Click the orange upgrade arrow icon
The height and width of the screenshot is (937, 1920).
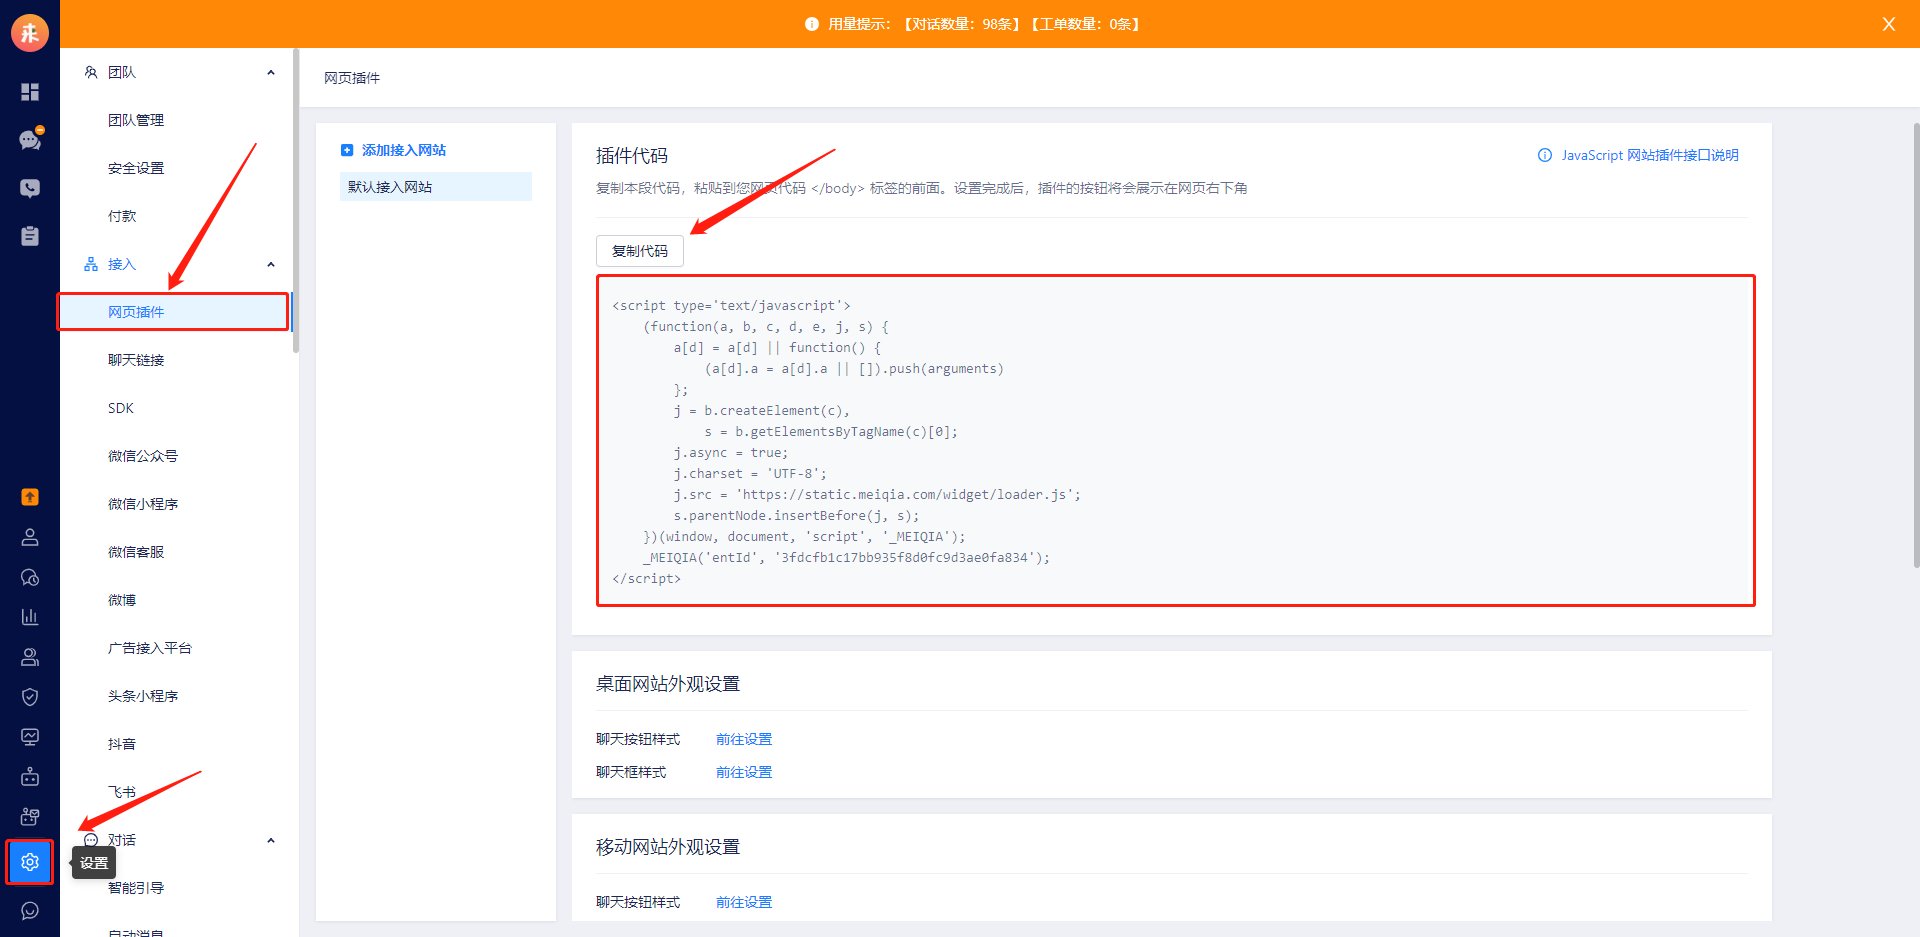[x=30, y=497]
